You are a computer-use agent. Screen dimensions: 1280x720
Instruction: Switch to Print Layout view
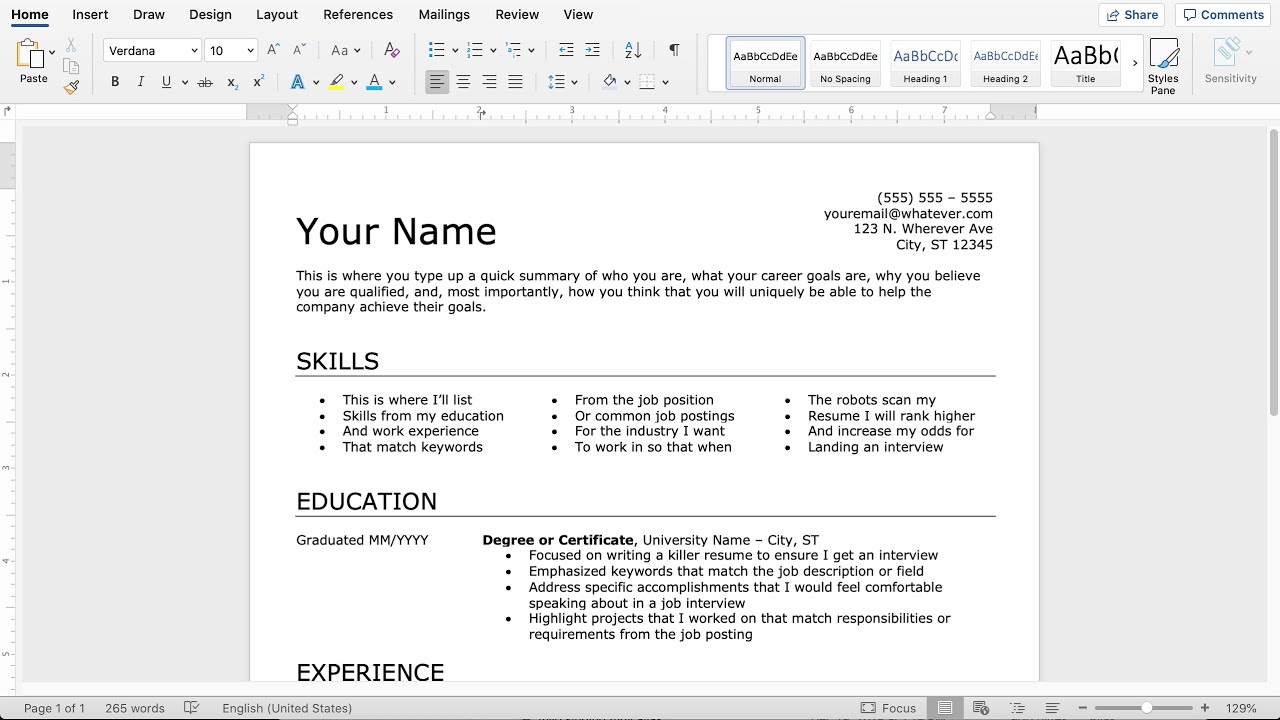pyautogui.click(x=945, y=708)
